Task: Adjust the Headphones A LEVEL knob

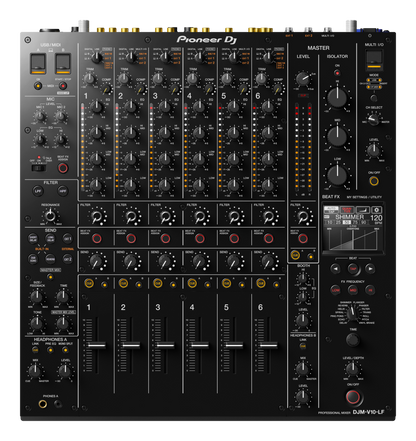Action: (65, 371)
